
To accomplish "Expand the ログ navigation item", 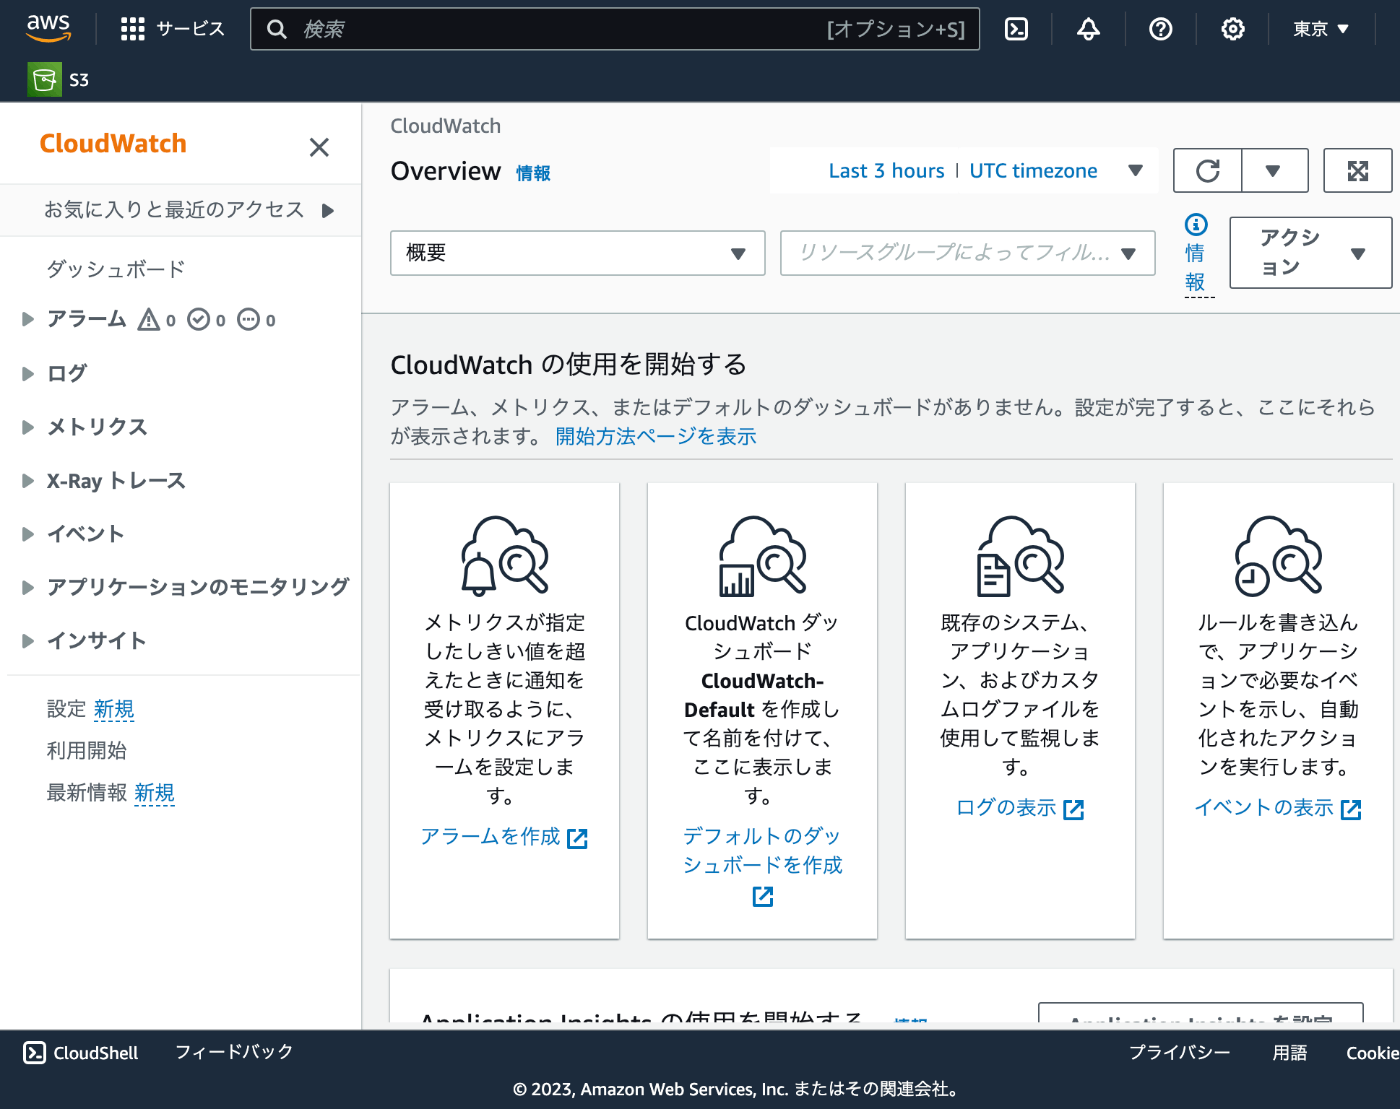I will [28, 373].
